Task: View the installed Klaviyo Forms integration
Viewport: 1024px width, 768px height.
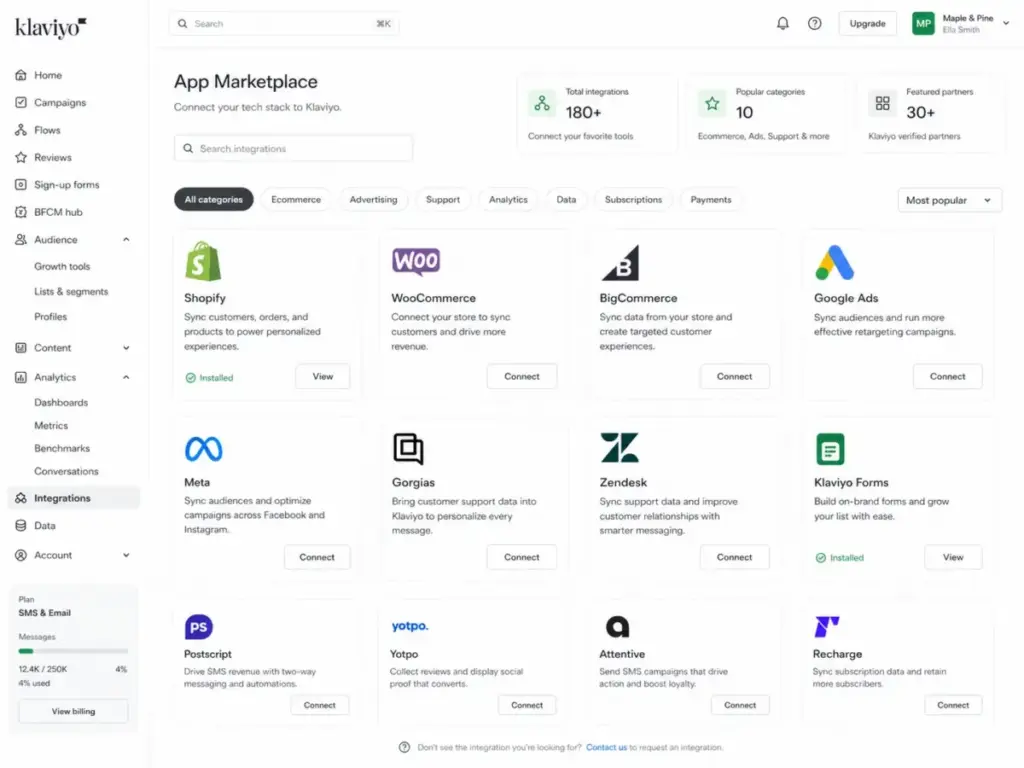Action: pyautogui.click(x=953, y=558)
